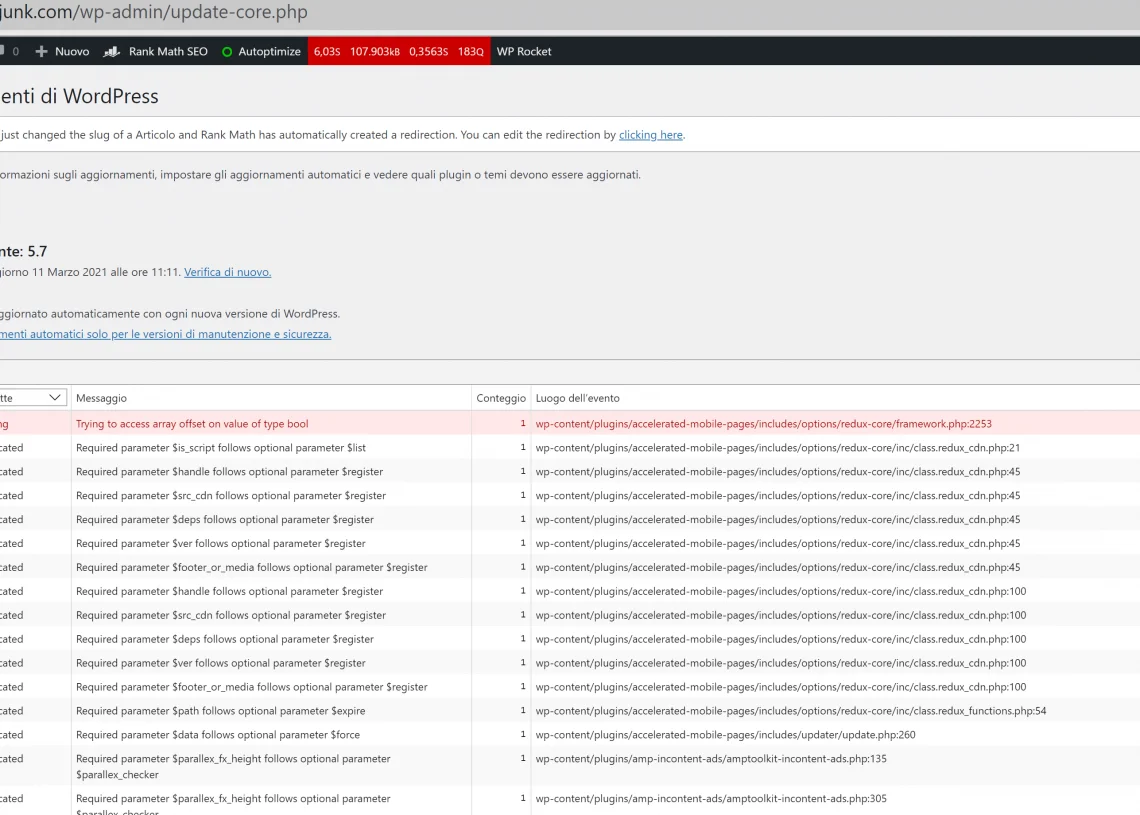This screenshot has width=1140, height=815.
Task: Open the error type filter dropdown
Action: click(x=32, y=398)
